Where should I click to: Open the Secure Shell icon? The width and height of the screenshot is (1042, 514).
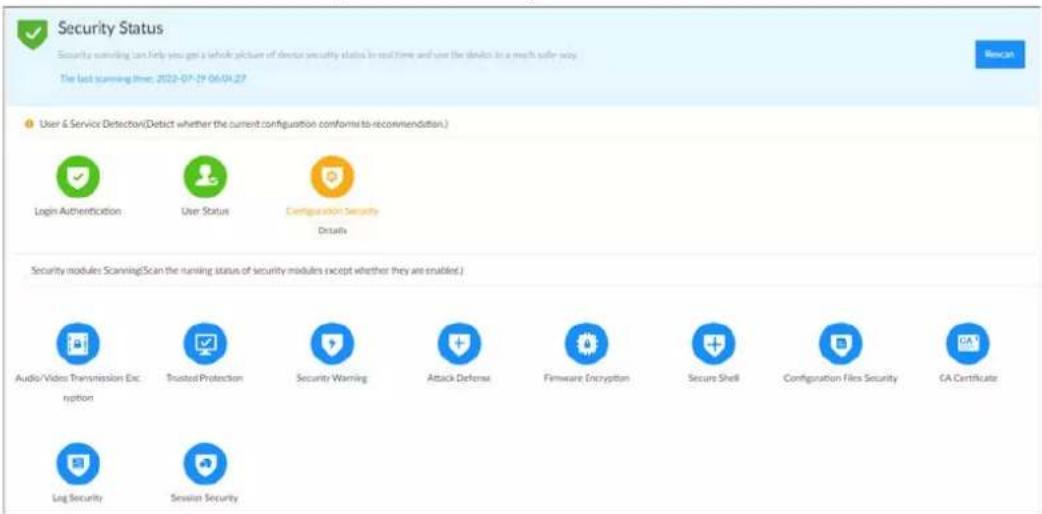[714, 343]
